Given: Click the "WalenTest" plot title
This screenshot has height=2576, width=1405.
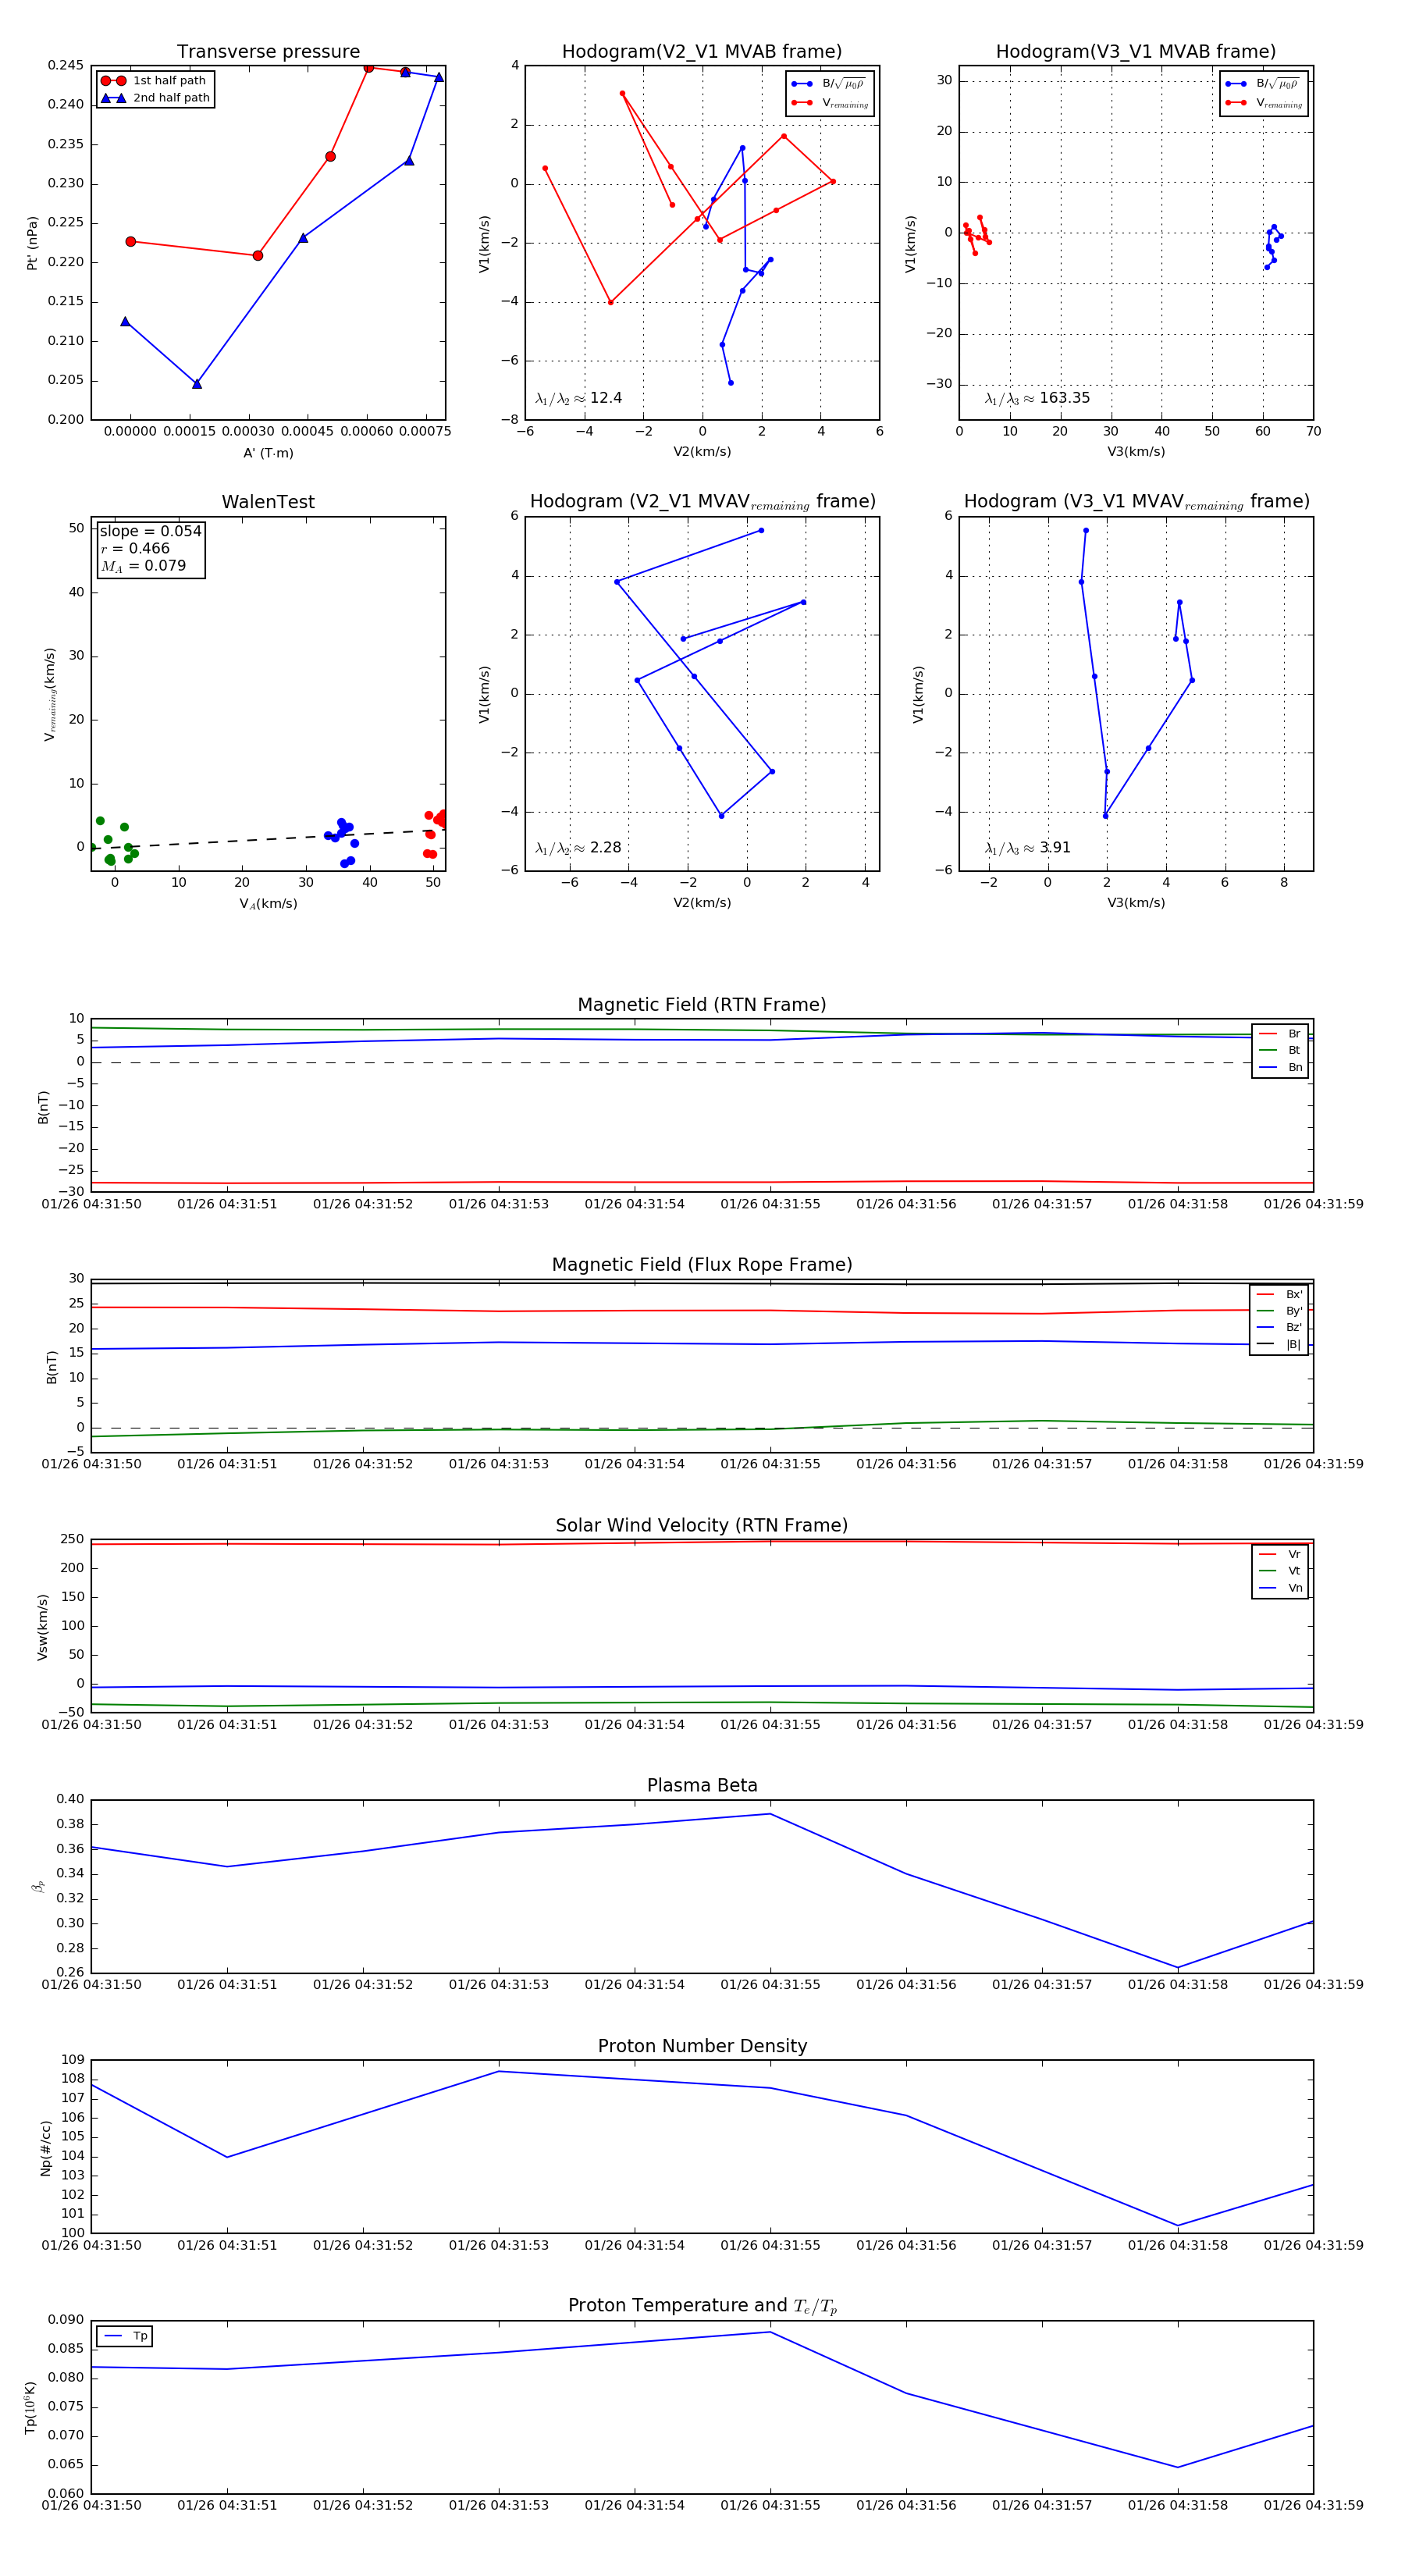Looking at the screenshot, I should tap(268, 502).
